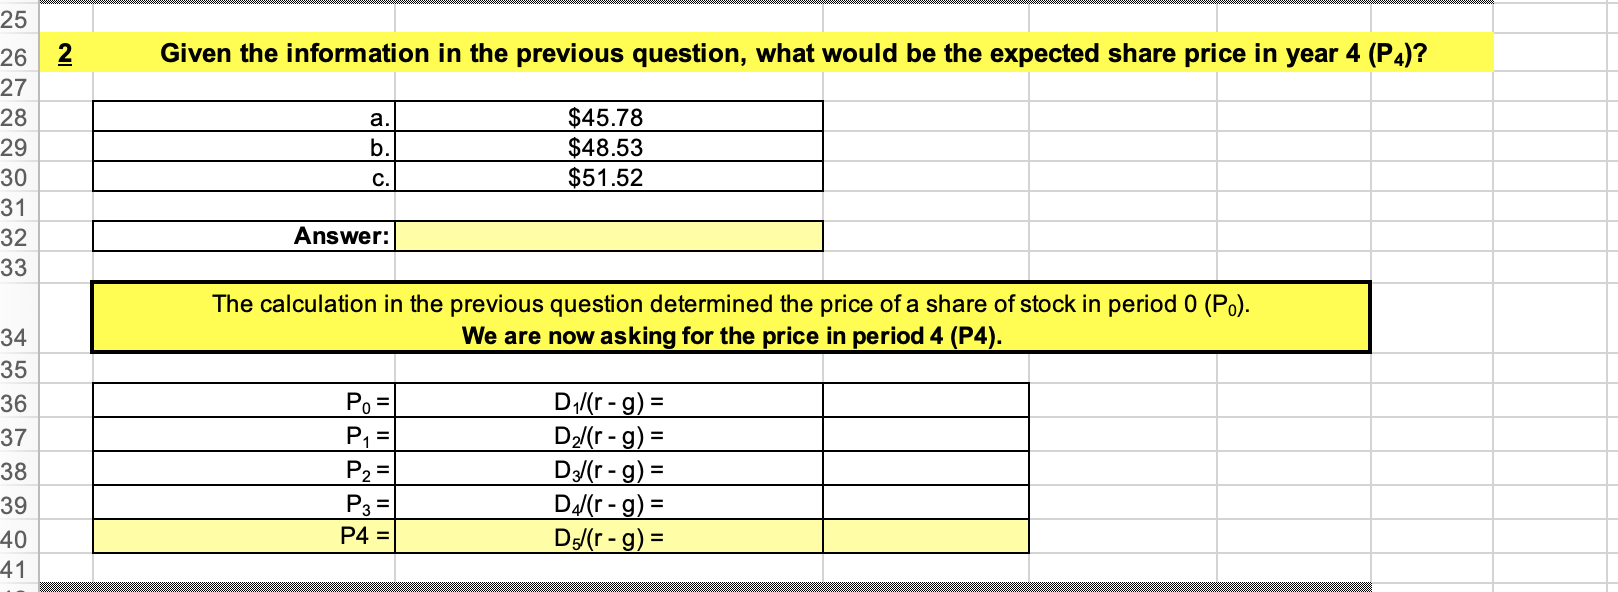Click the answer choice cell showing $45.78
Image resolution: width=1618 pixels, height=592 pixels.
pyautogui.click(x=610, y=117)
